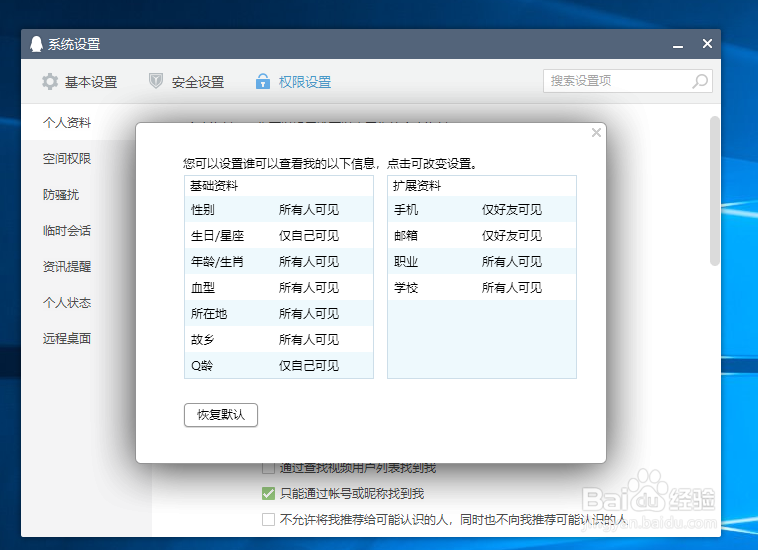Click the magnifier search icon

(x=700, y=81)
